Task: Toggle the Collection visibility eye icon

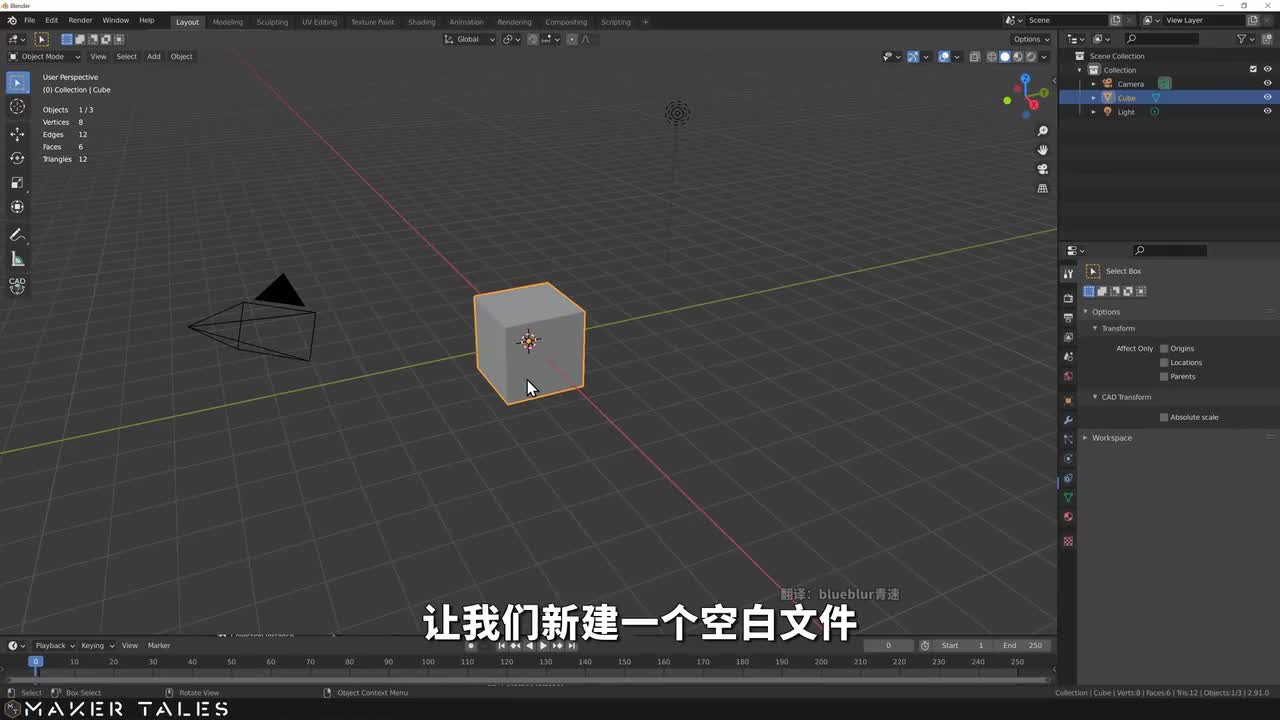Action: (1267, 70)
